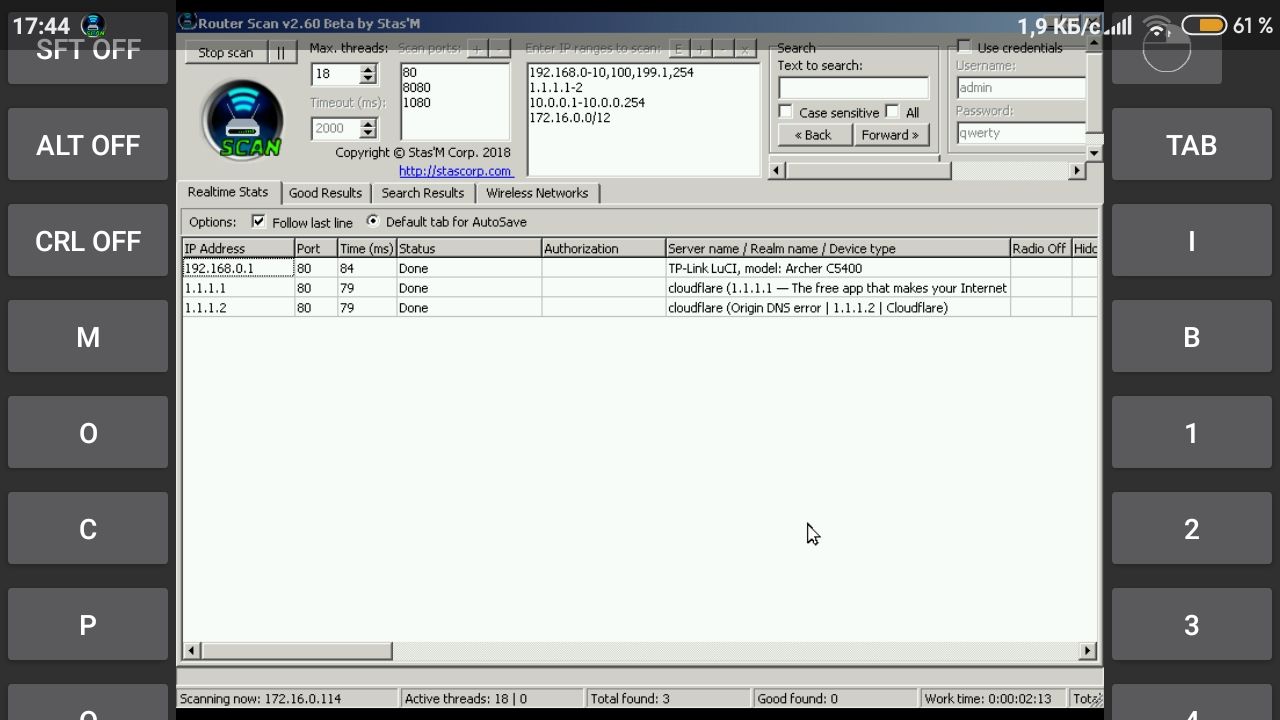
Task: Enable Case sensitive search checkbox
Action: [786, 112]
